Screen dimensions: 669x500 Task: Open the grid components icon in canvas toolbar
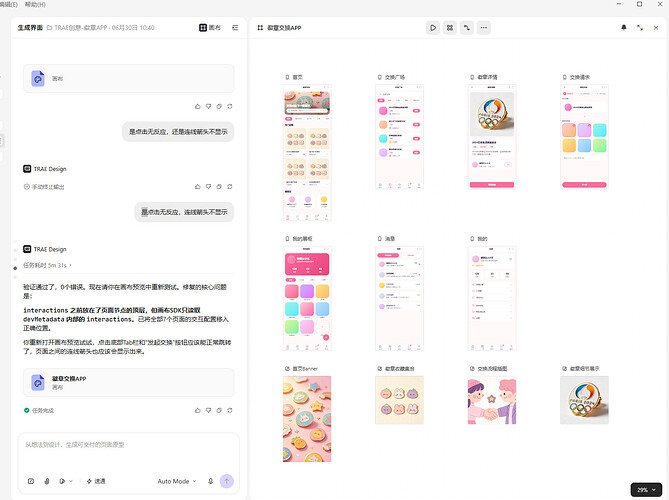450,28
